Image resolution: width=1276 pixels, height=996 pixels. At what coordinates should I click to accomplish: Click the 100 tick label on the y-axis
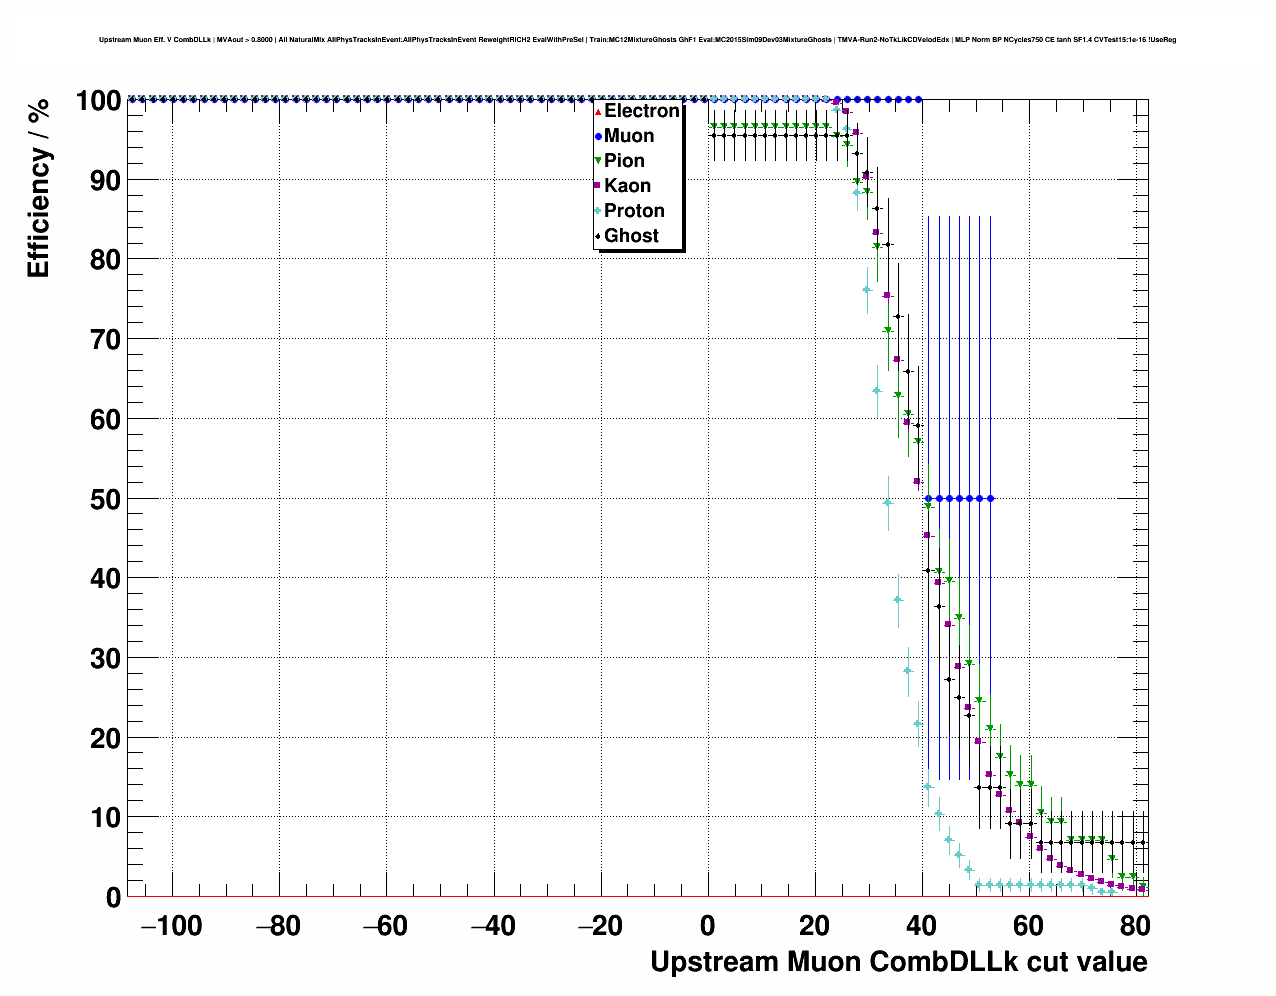coord(98,101)
